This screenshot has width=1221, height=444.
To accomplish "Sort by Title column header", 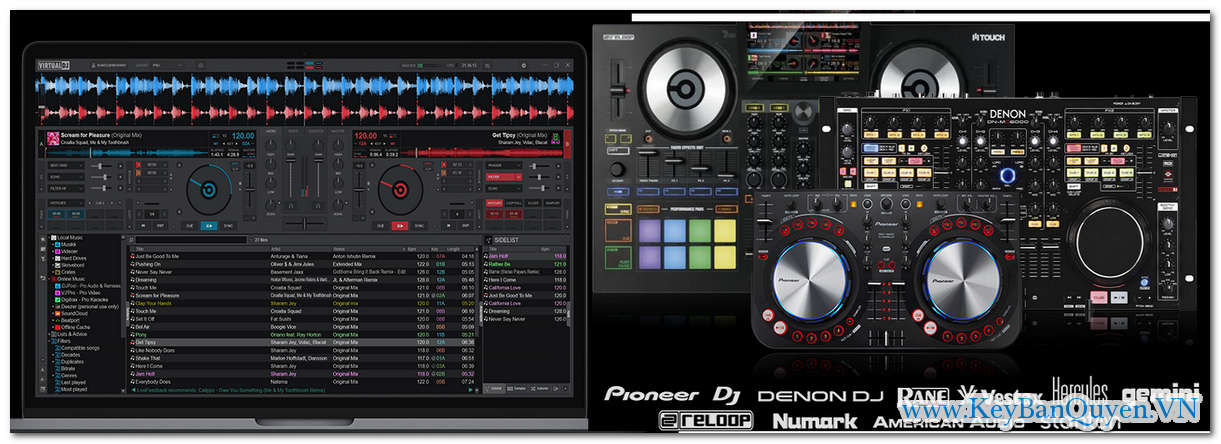I will pyautogui.click(x=140, y=249).
